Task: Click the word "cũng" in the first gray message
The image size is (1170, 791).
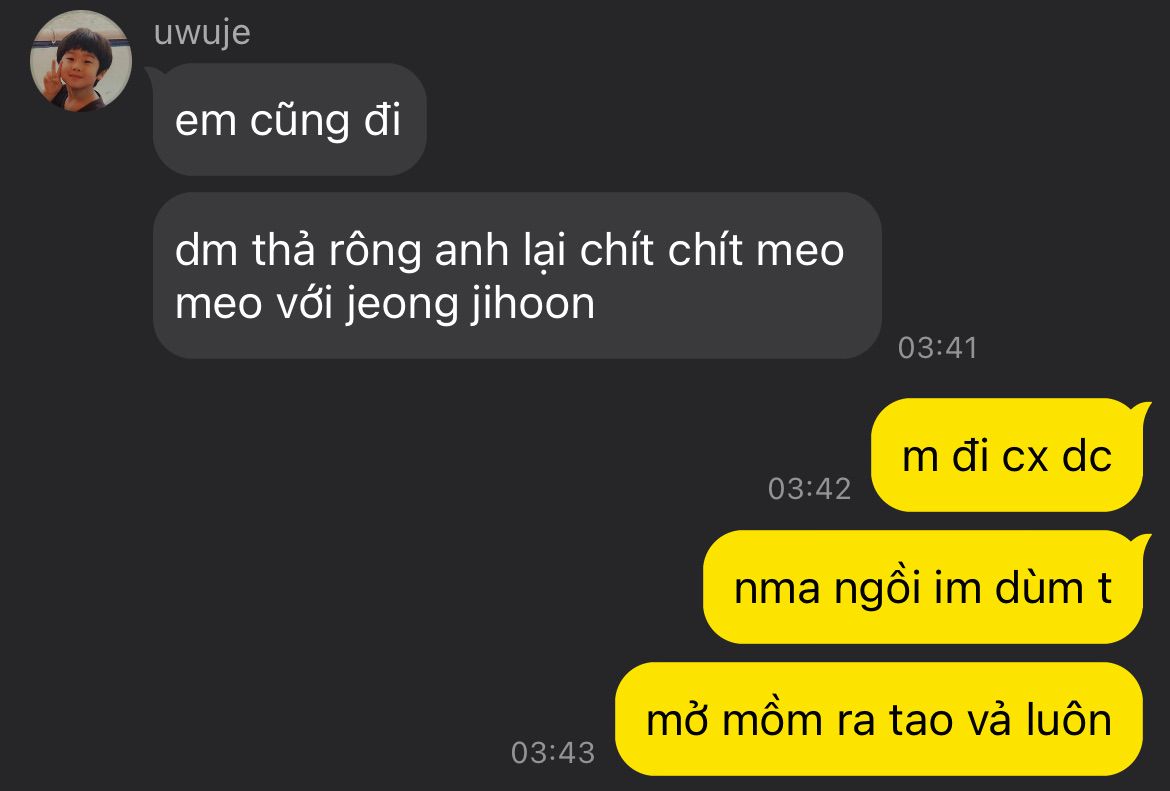Action: pos(299,120)
